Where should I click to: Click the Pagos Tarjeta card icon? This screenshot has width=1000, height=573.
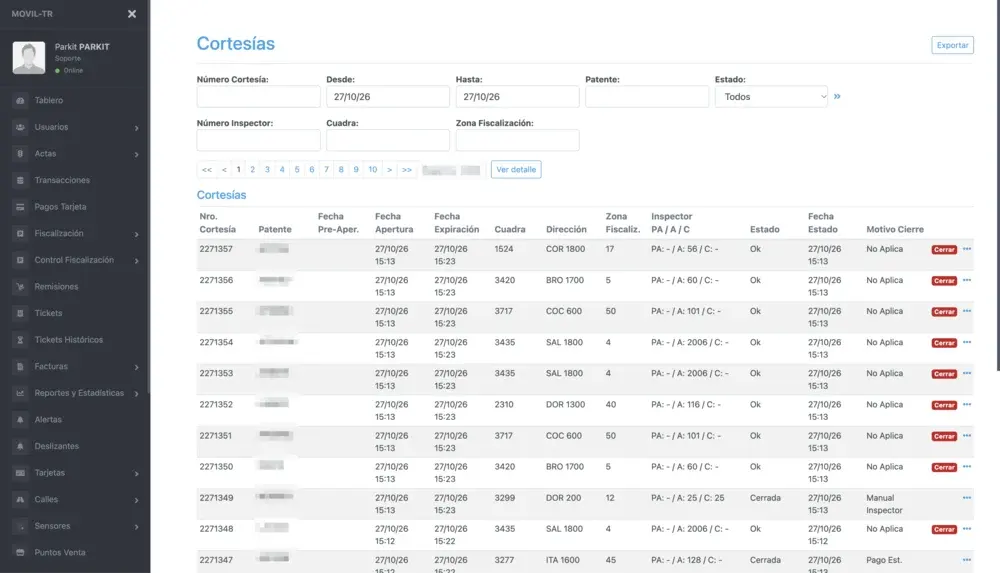[20, 207]
